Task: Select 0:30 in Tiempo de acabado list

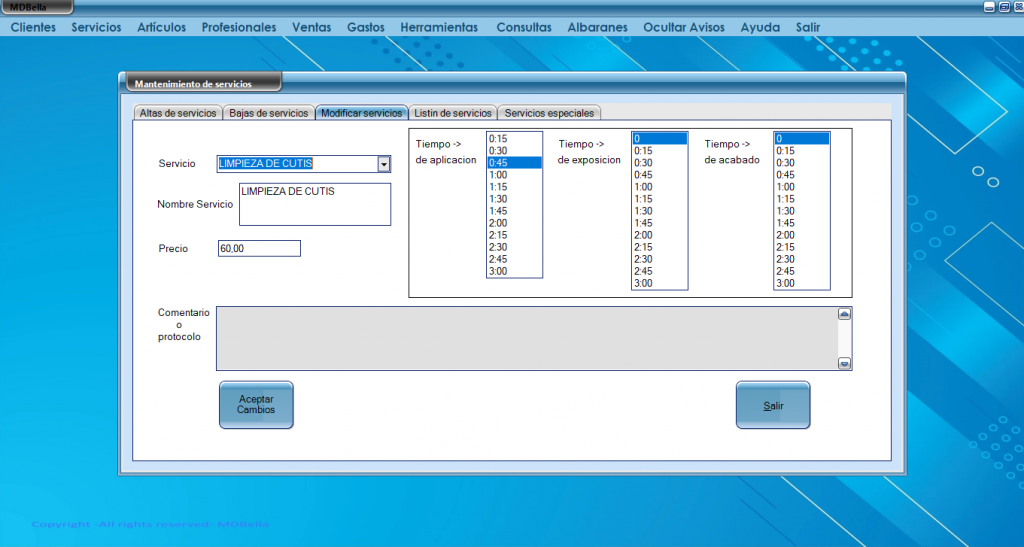Action: (x=802, y=163)
